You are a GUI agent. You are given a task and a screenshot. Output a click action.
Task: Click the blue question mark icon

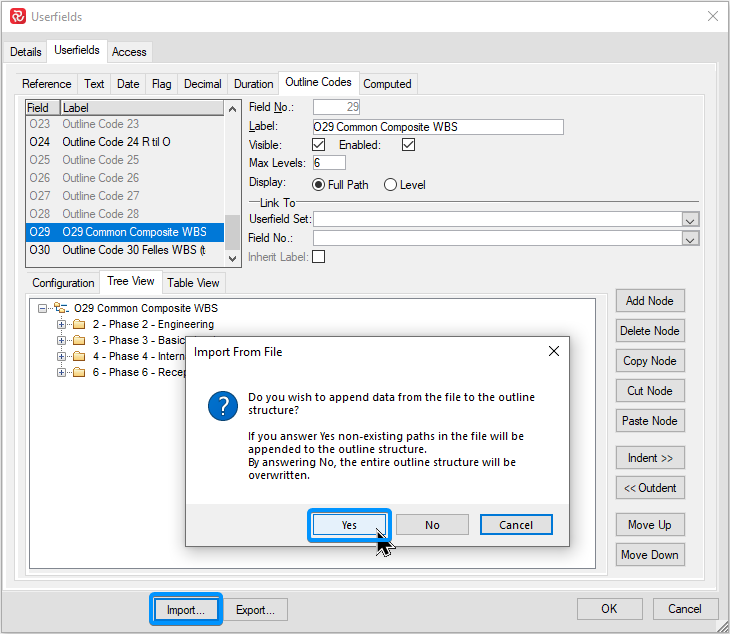click(221, 407)
